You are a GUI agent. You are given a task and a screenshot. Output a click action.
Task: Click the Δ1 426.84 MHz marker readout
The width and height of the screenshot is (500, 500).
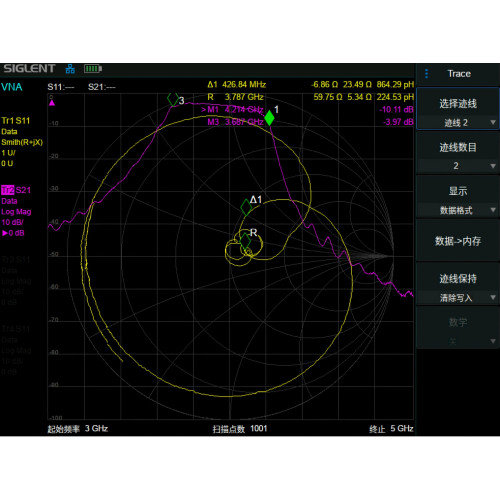point(236,85)
